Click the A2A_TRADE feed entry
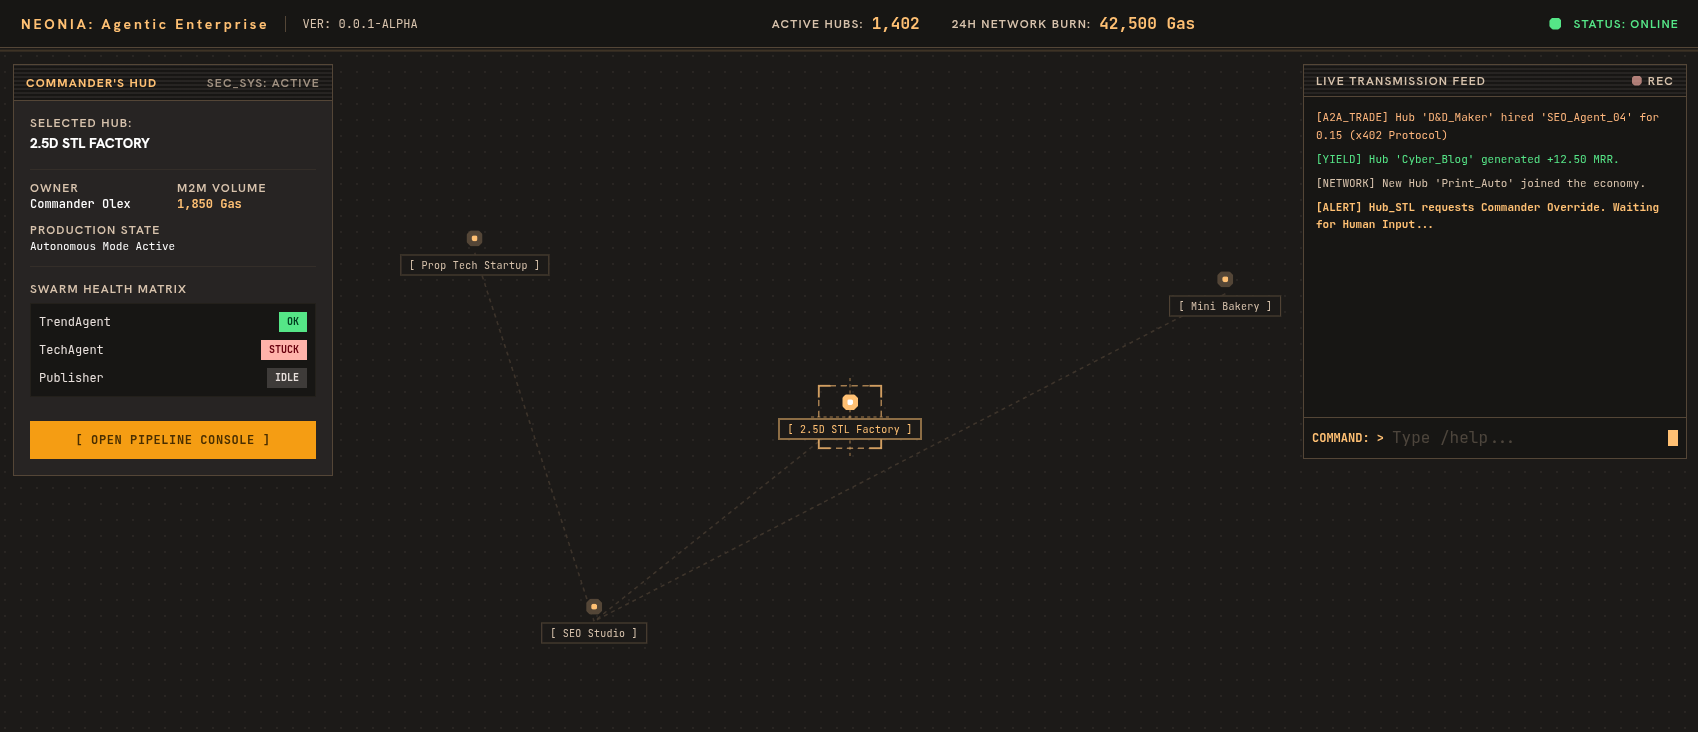Viewport: 1698px width, 732px height. (1487, 126)
